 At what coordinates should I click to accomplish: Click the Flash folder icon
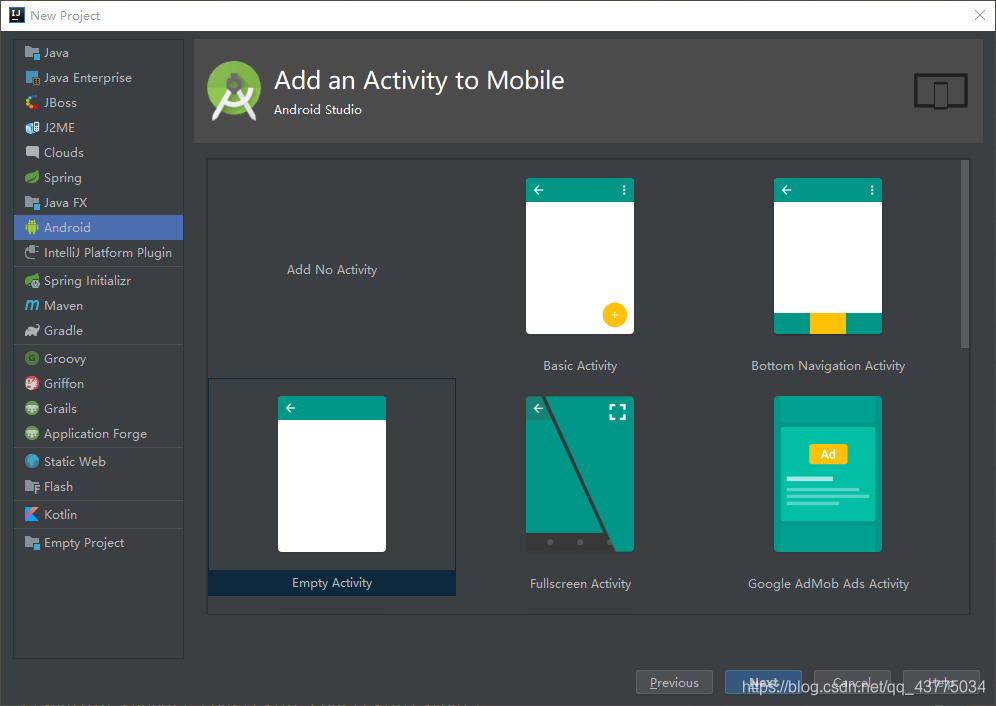(x=32, y=487)
